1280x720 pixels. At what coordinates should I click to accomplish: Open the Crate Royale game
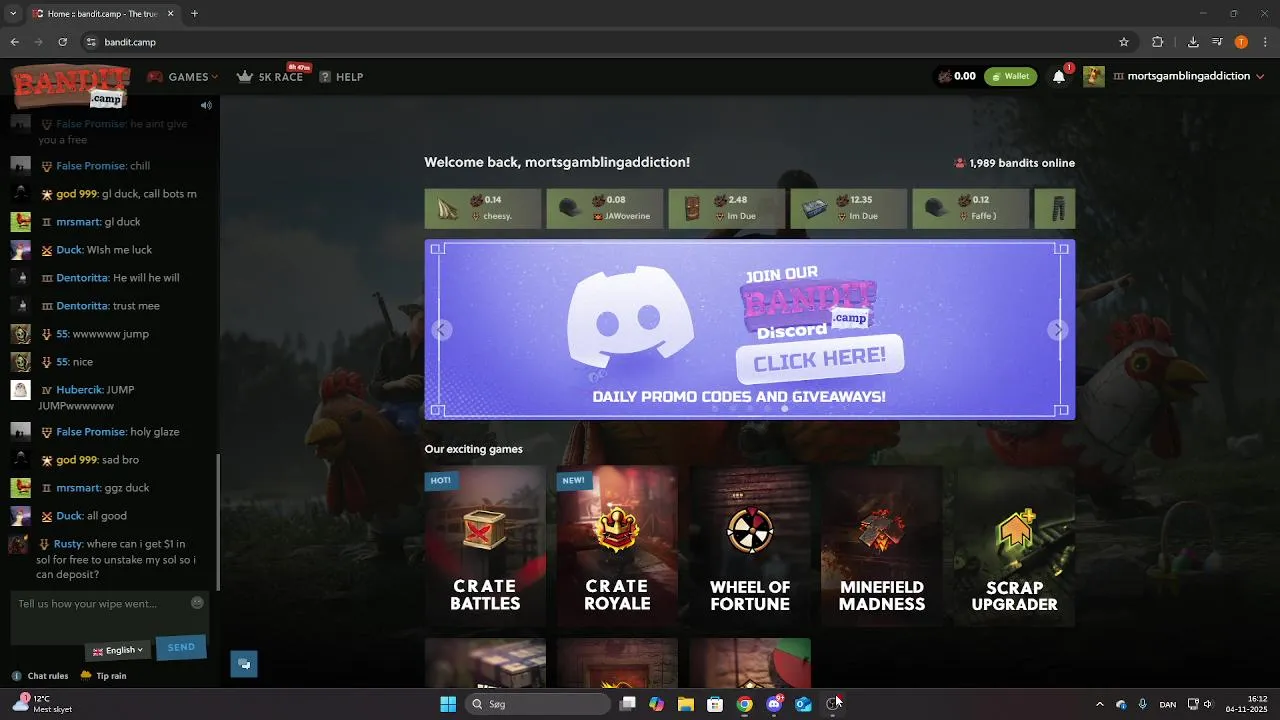tap(617, 545)
